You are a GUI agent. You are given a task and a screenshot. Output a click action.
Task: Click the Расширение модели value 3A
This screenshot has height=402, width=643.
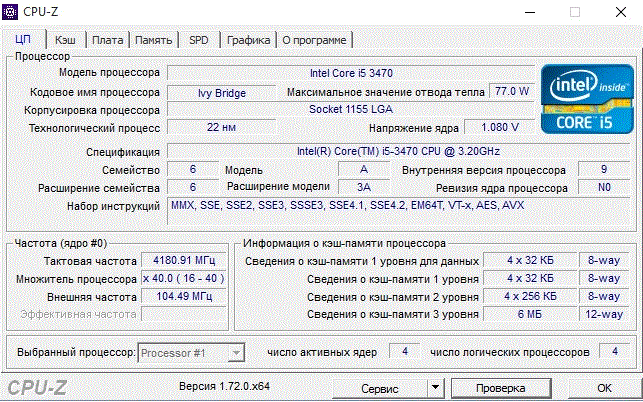coord(364,187)
